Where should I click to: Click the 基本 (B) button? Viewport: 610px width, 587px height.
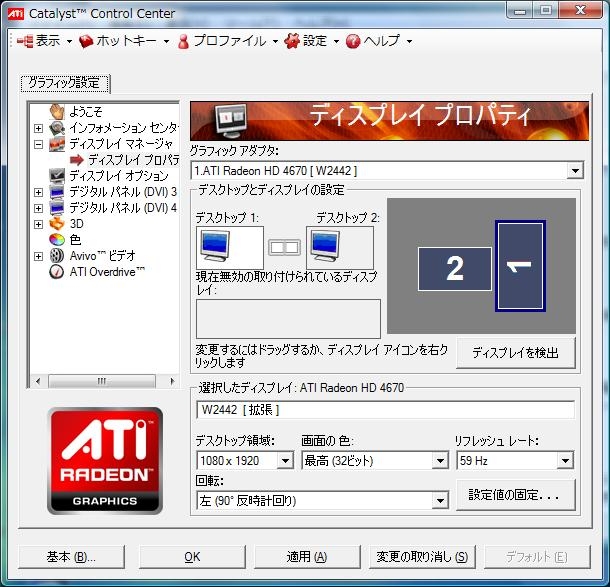(71, 557)
